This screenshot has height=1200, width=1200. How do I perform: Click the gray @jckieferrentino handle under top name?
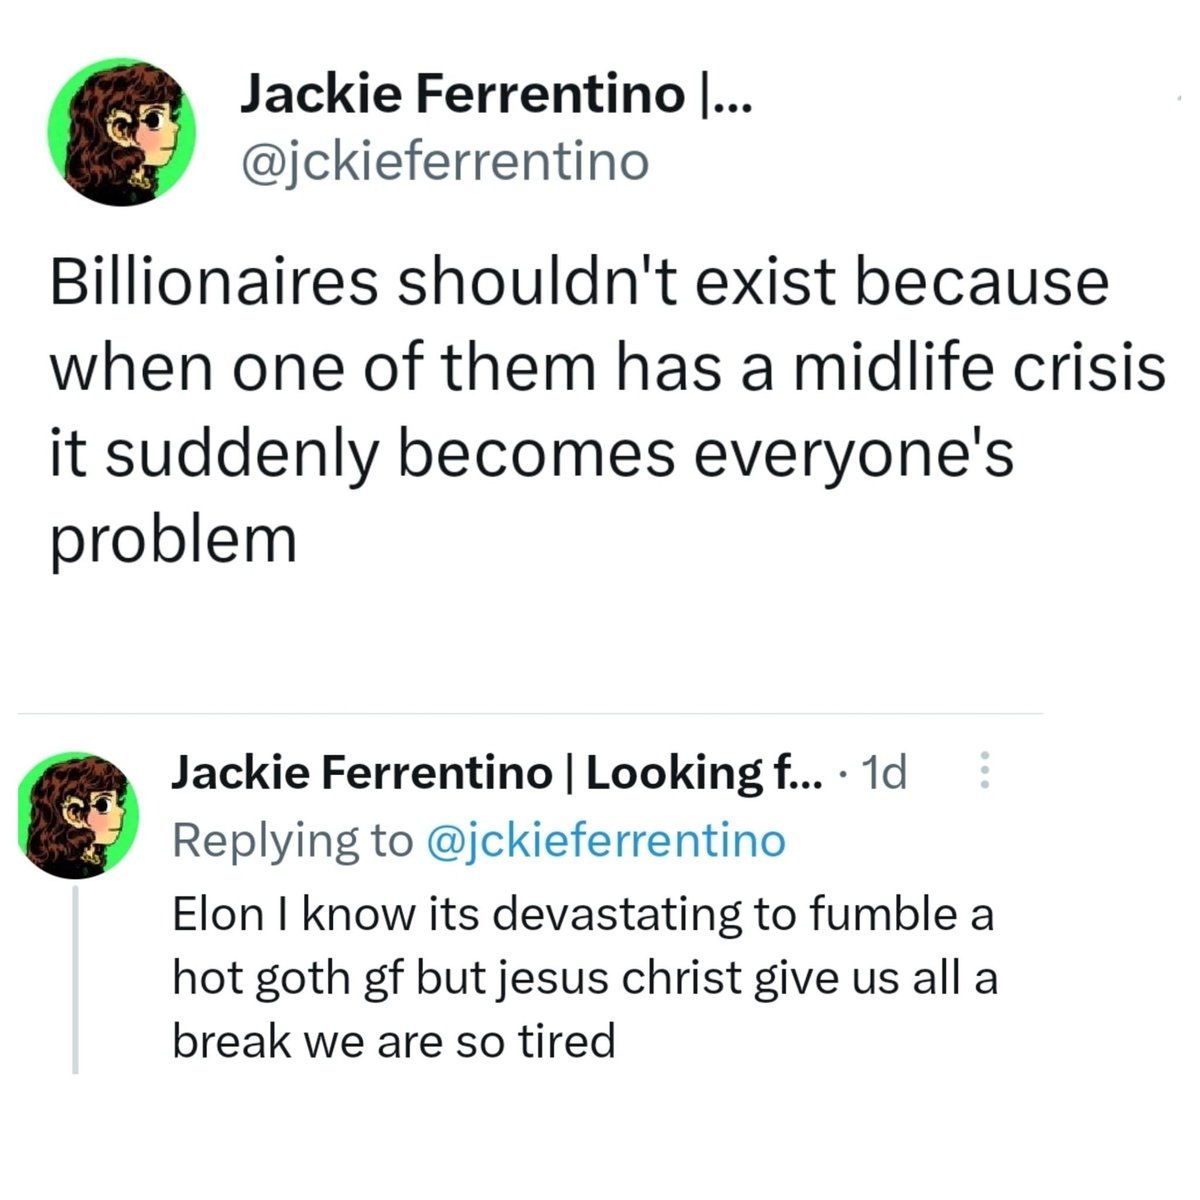[x=444, y=162]
